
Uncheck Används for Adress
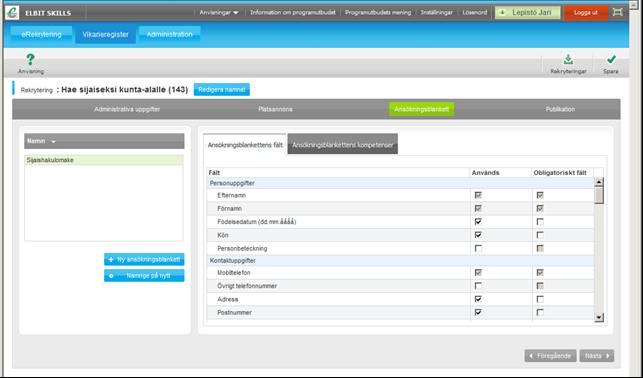point(478,299)
